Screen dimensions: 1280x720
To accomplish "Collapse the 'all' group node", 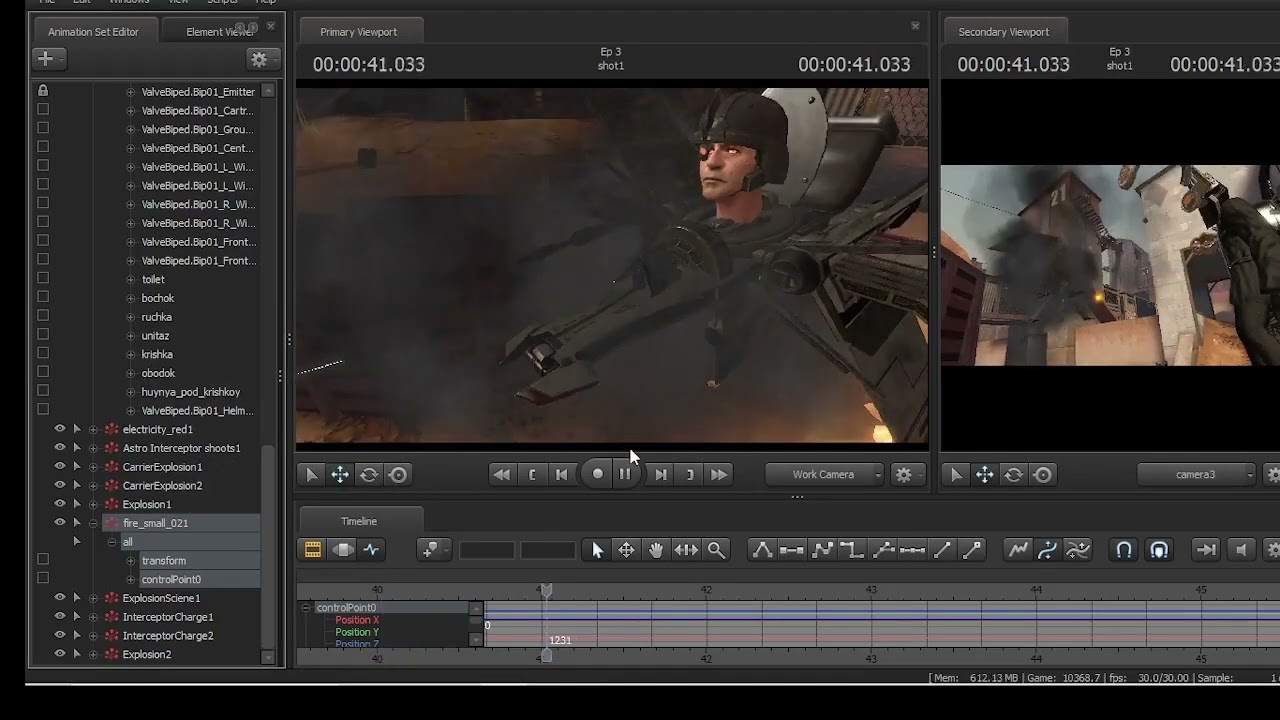I will point(112,542).
